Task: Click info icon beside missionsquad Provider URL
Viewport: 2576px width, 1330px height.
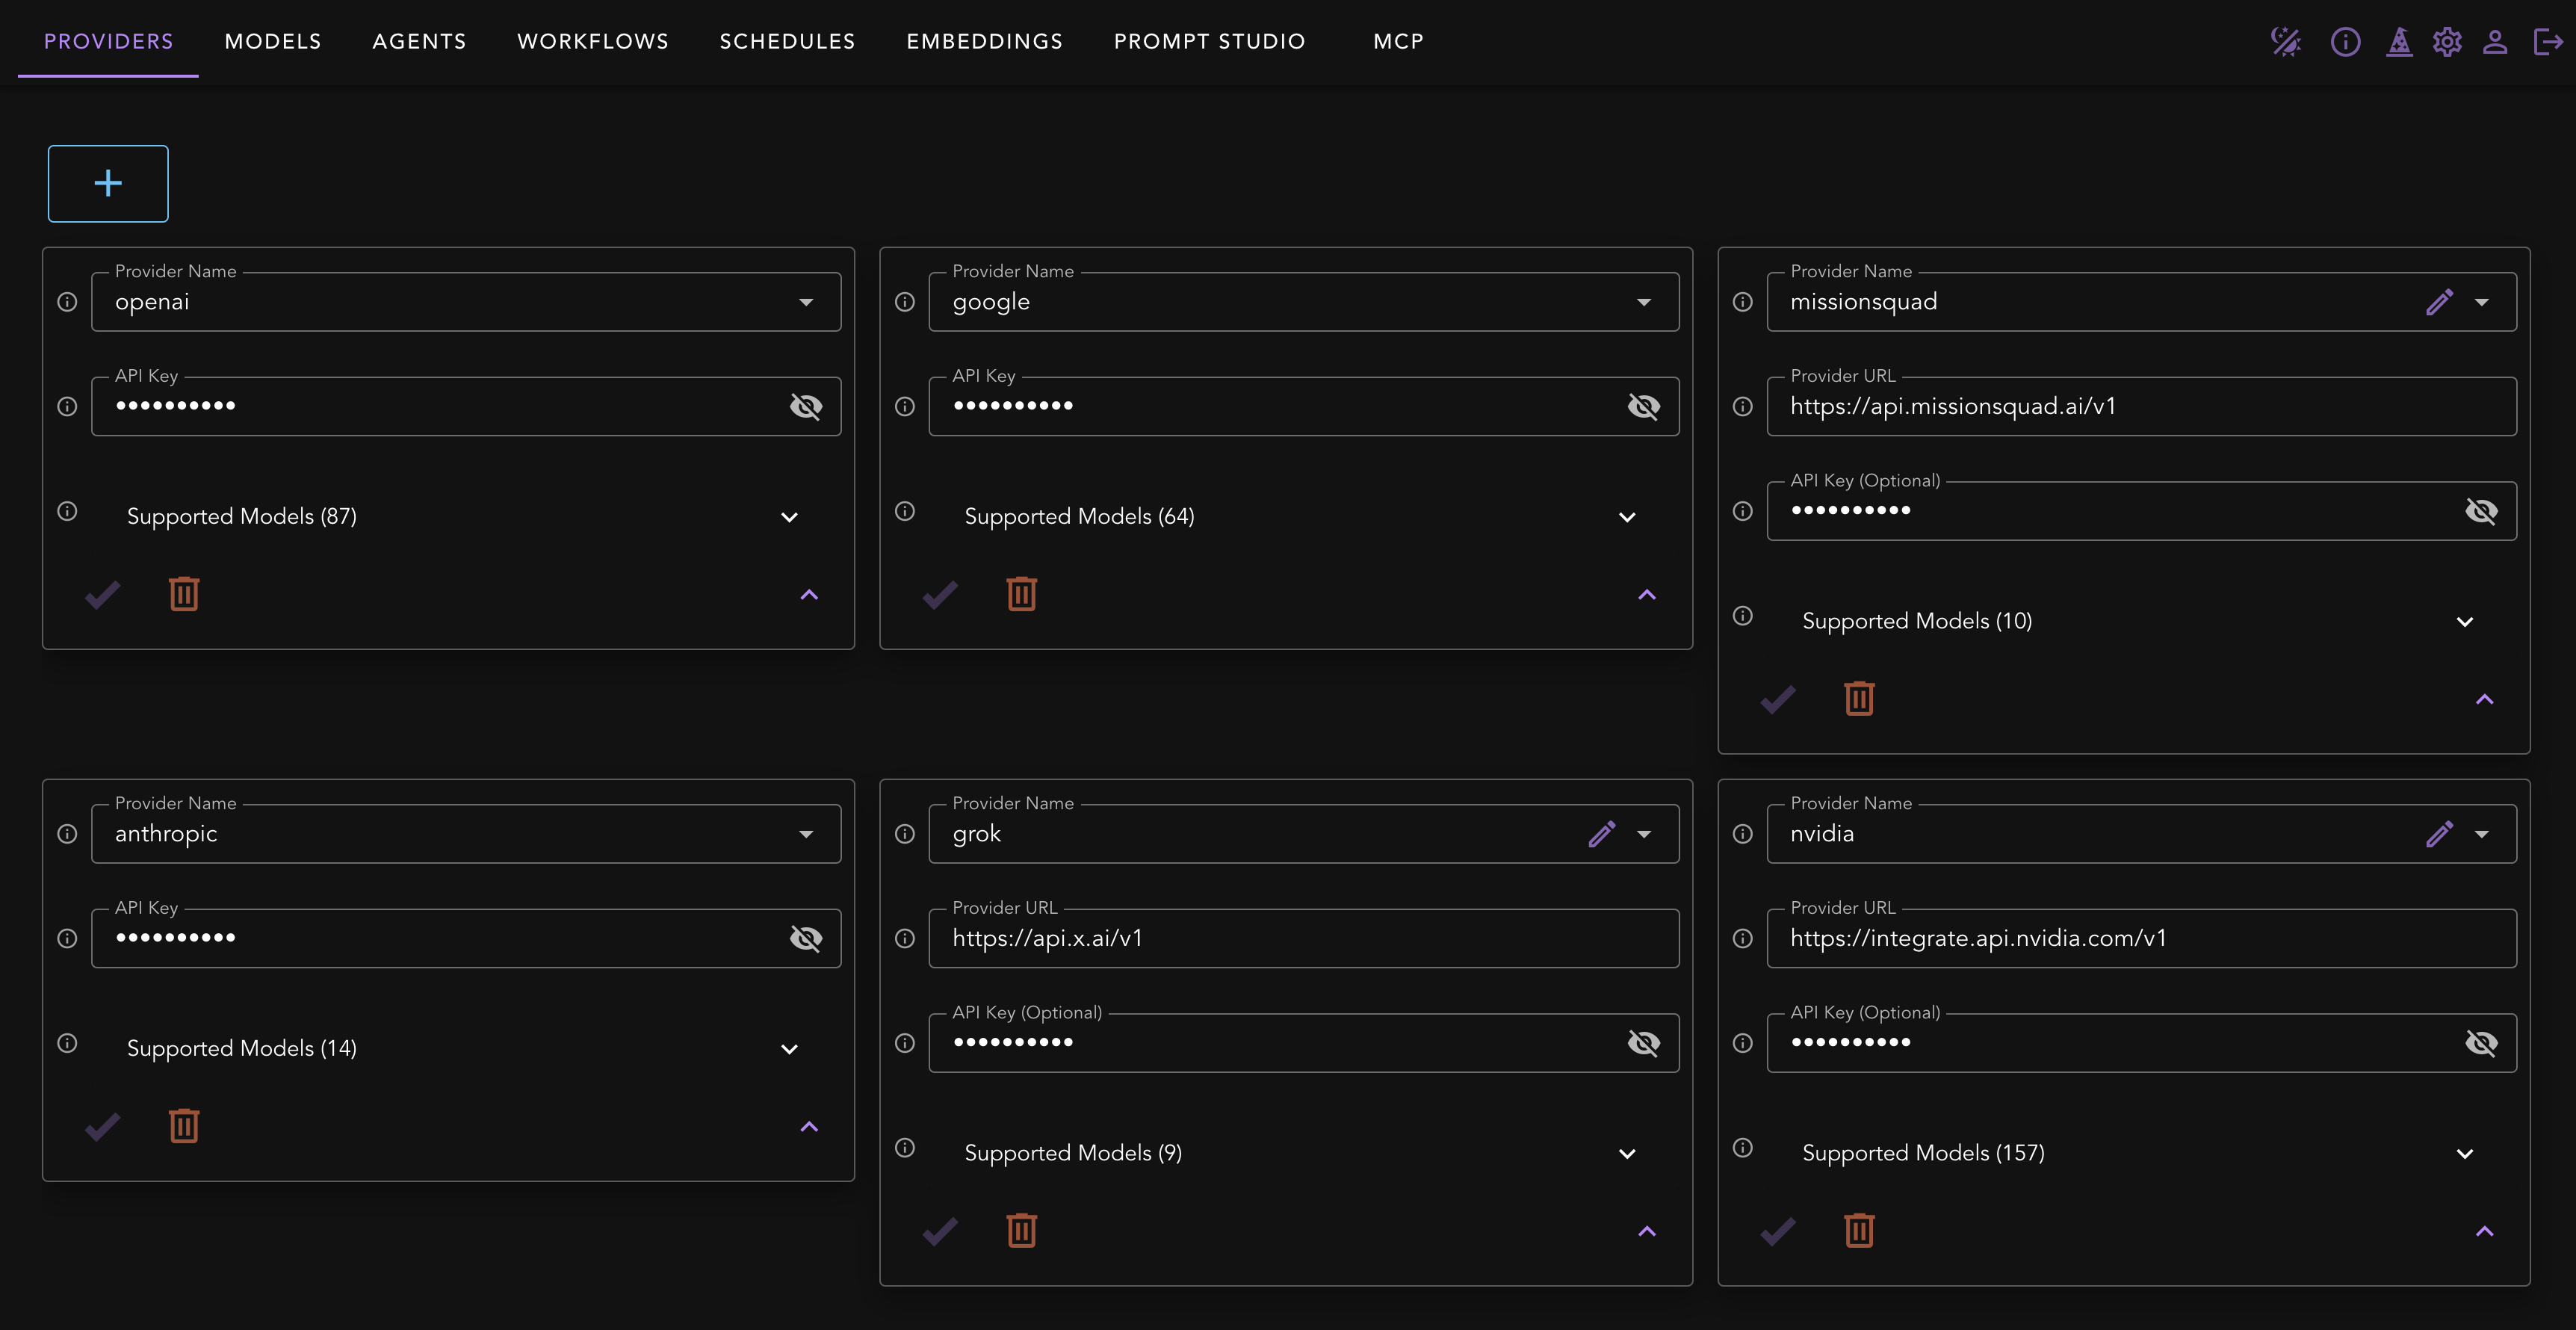Action: (1743, 406)
